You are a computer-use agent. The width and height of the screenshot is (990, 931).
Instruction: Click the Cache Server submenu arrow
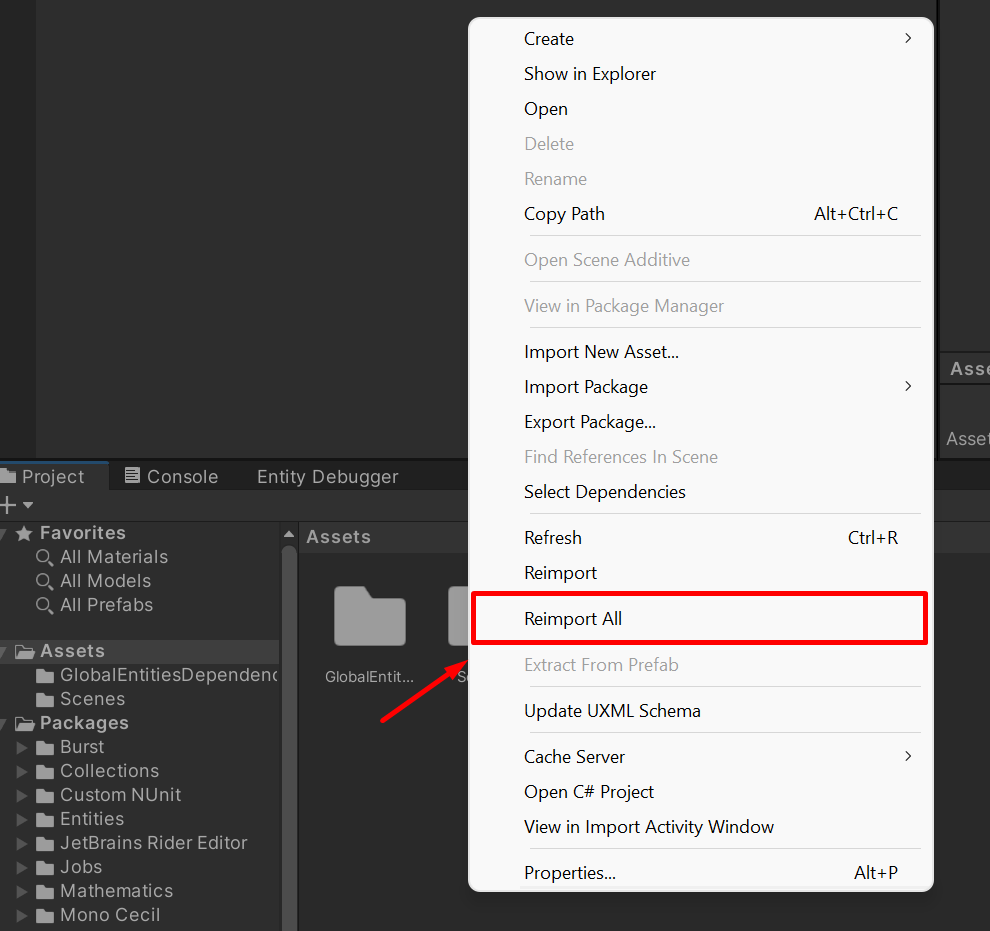[908, 756]
